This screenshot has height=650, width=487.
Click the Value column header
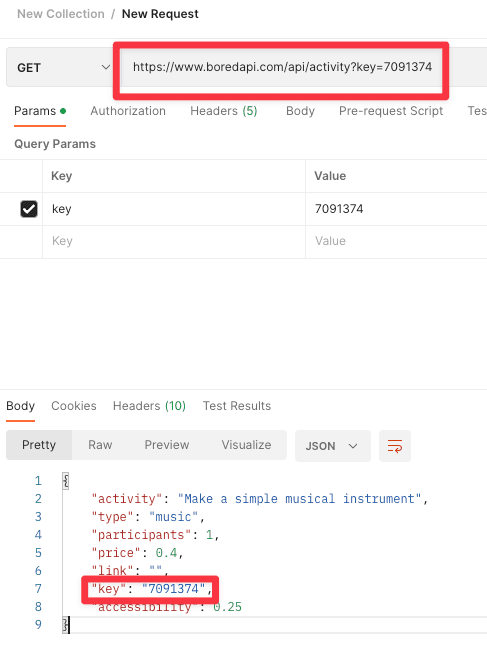click(x=330, y=176)
